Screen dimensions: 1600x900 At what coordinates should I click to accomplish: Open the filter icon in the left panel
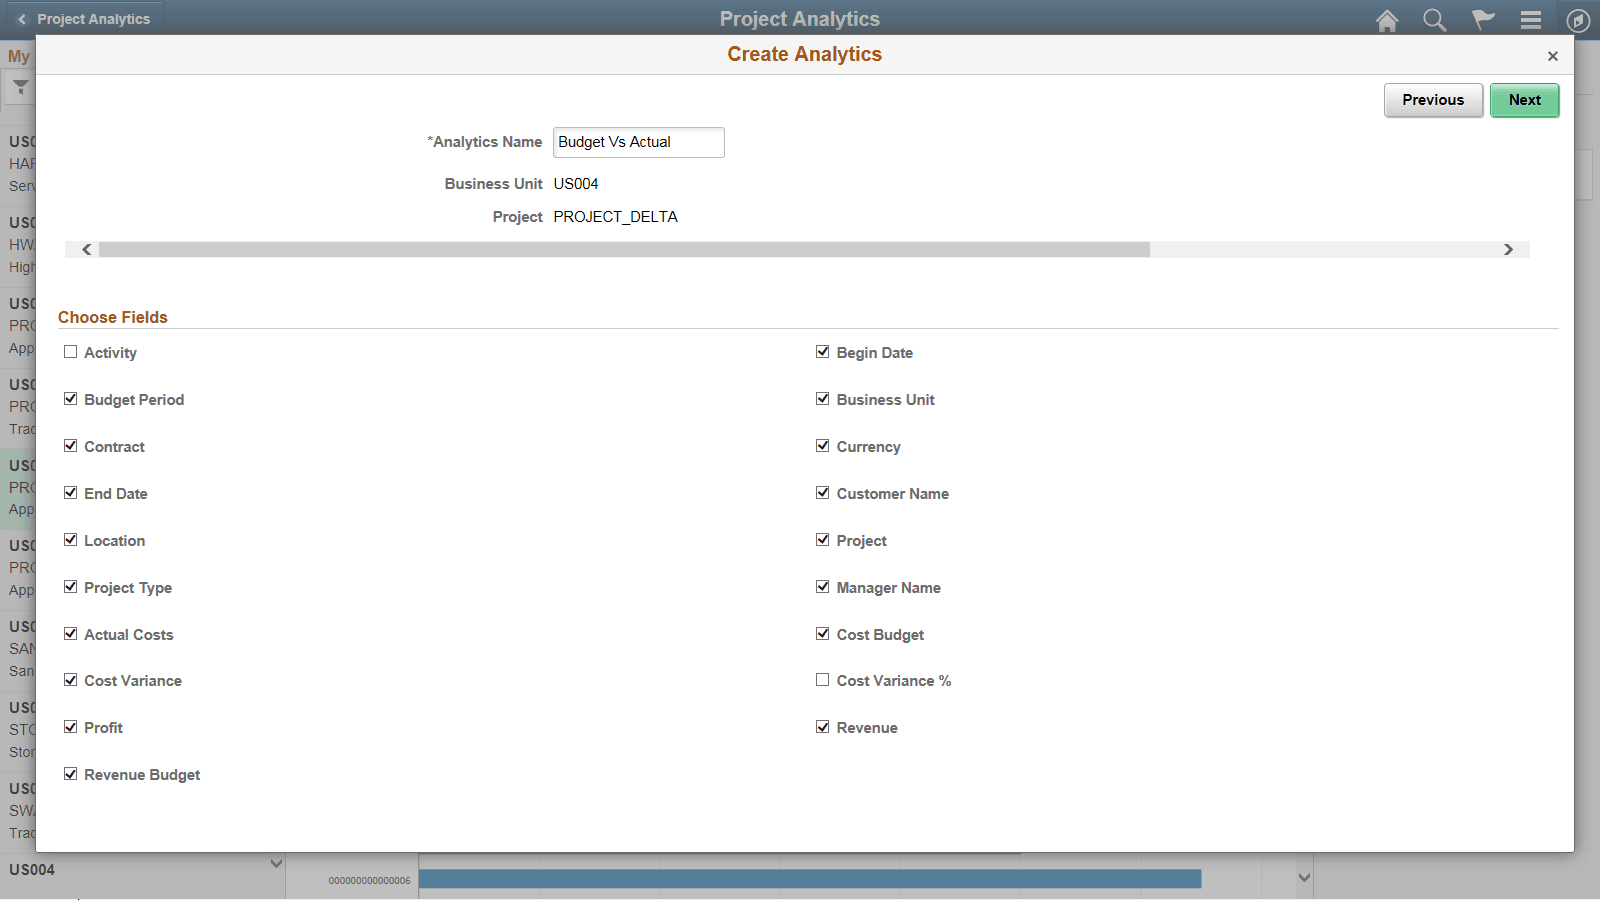point(20,88)
